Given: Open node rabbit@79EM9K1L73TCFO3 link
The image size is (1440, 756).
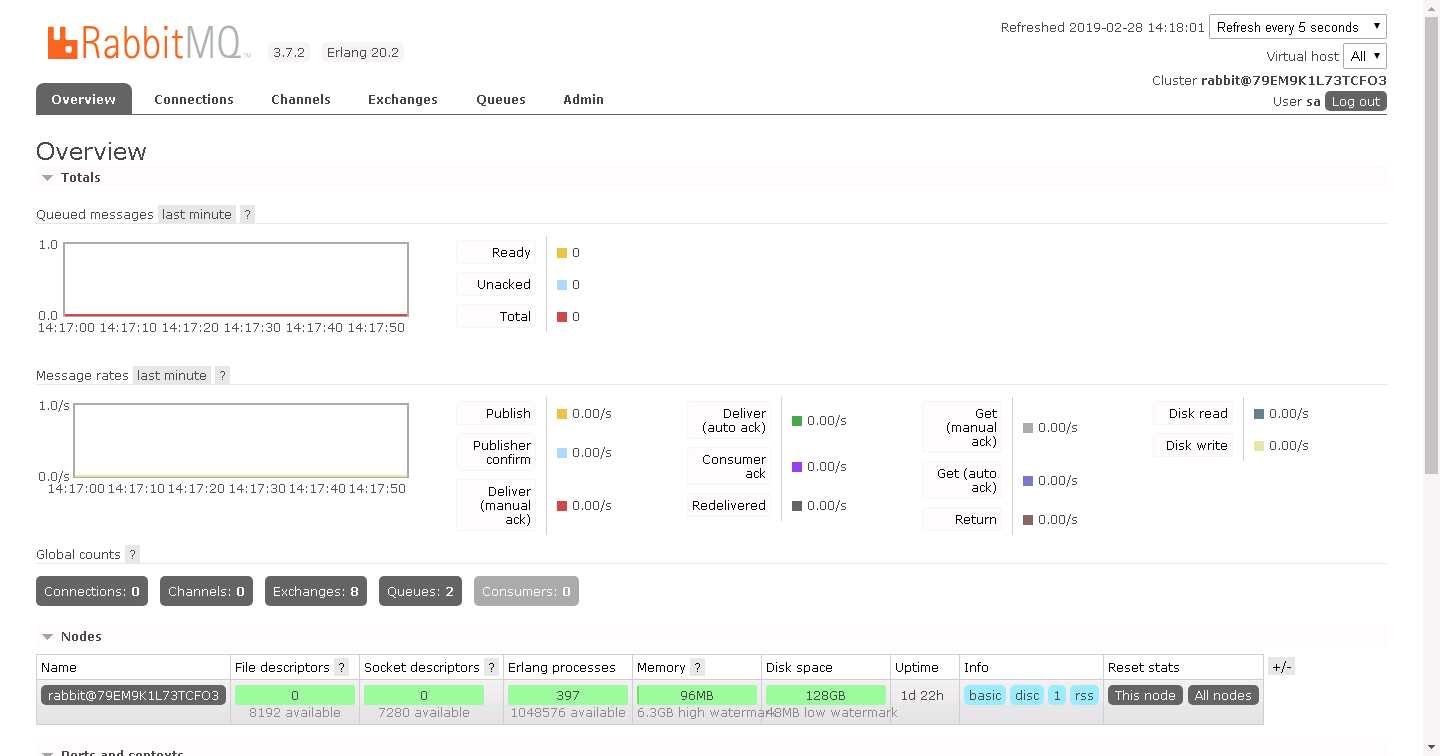Looking at the screenshot, I should pos(134,695).
